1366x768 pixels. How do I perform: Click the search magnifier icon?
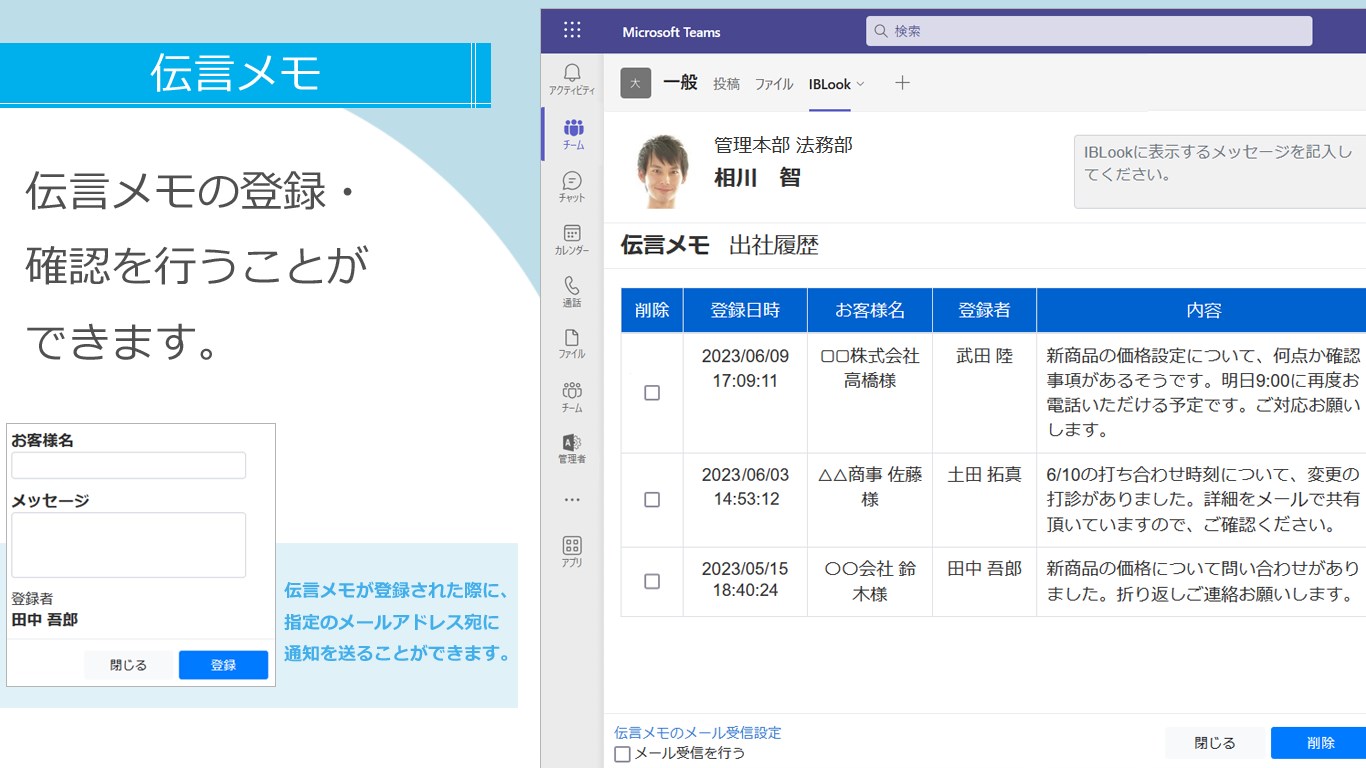click(x=881, y=31)
